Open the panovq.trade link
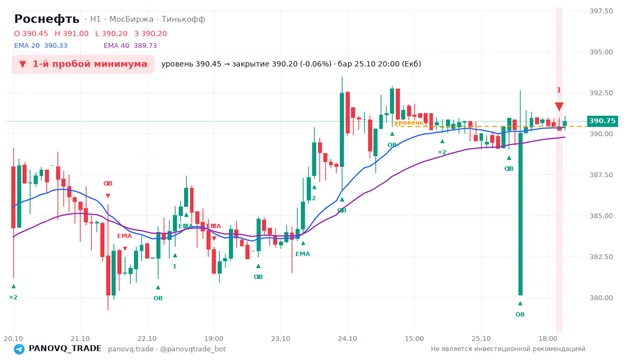Screen dimensions: 640x360 pos(131,349)
